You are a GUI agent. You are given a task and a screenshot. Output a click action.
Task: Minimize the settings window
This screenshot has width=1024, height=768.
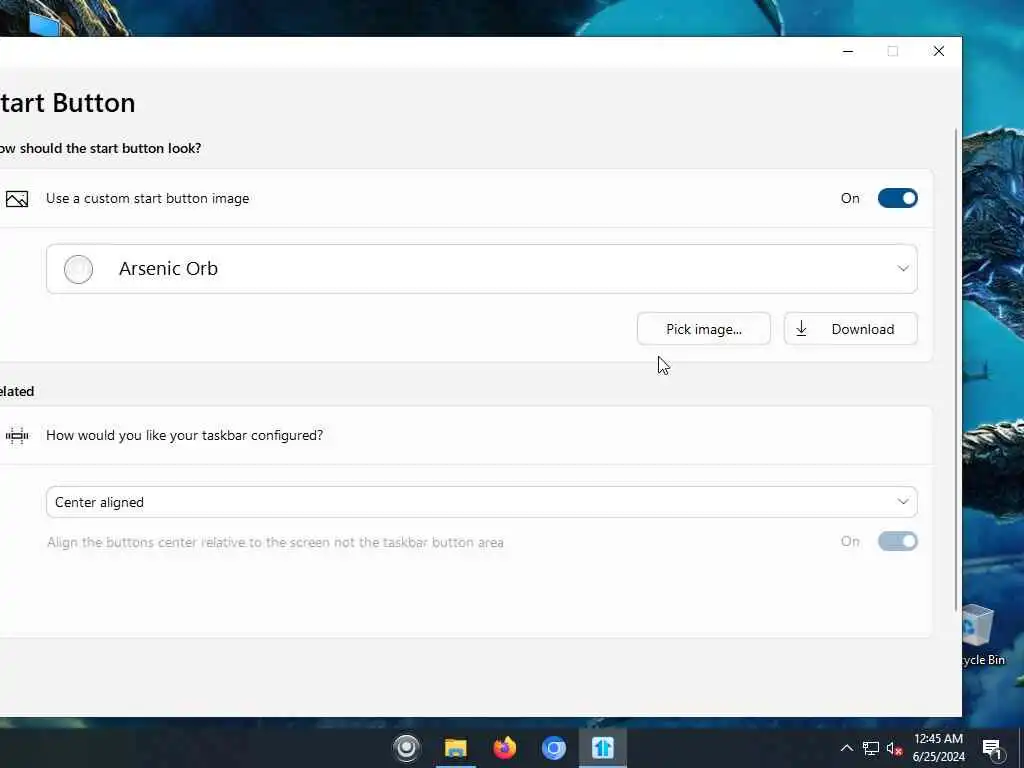[848, 51]
